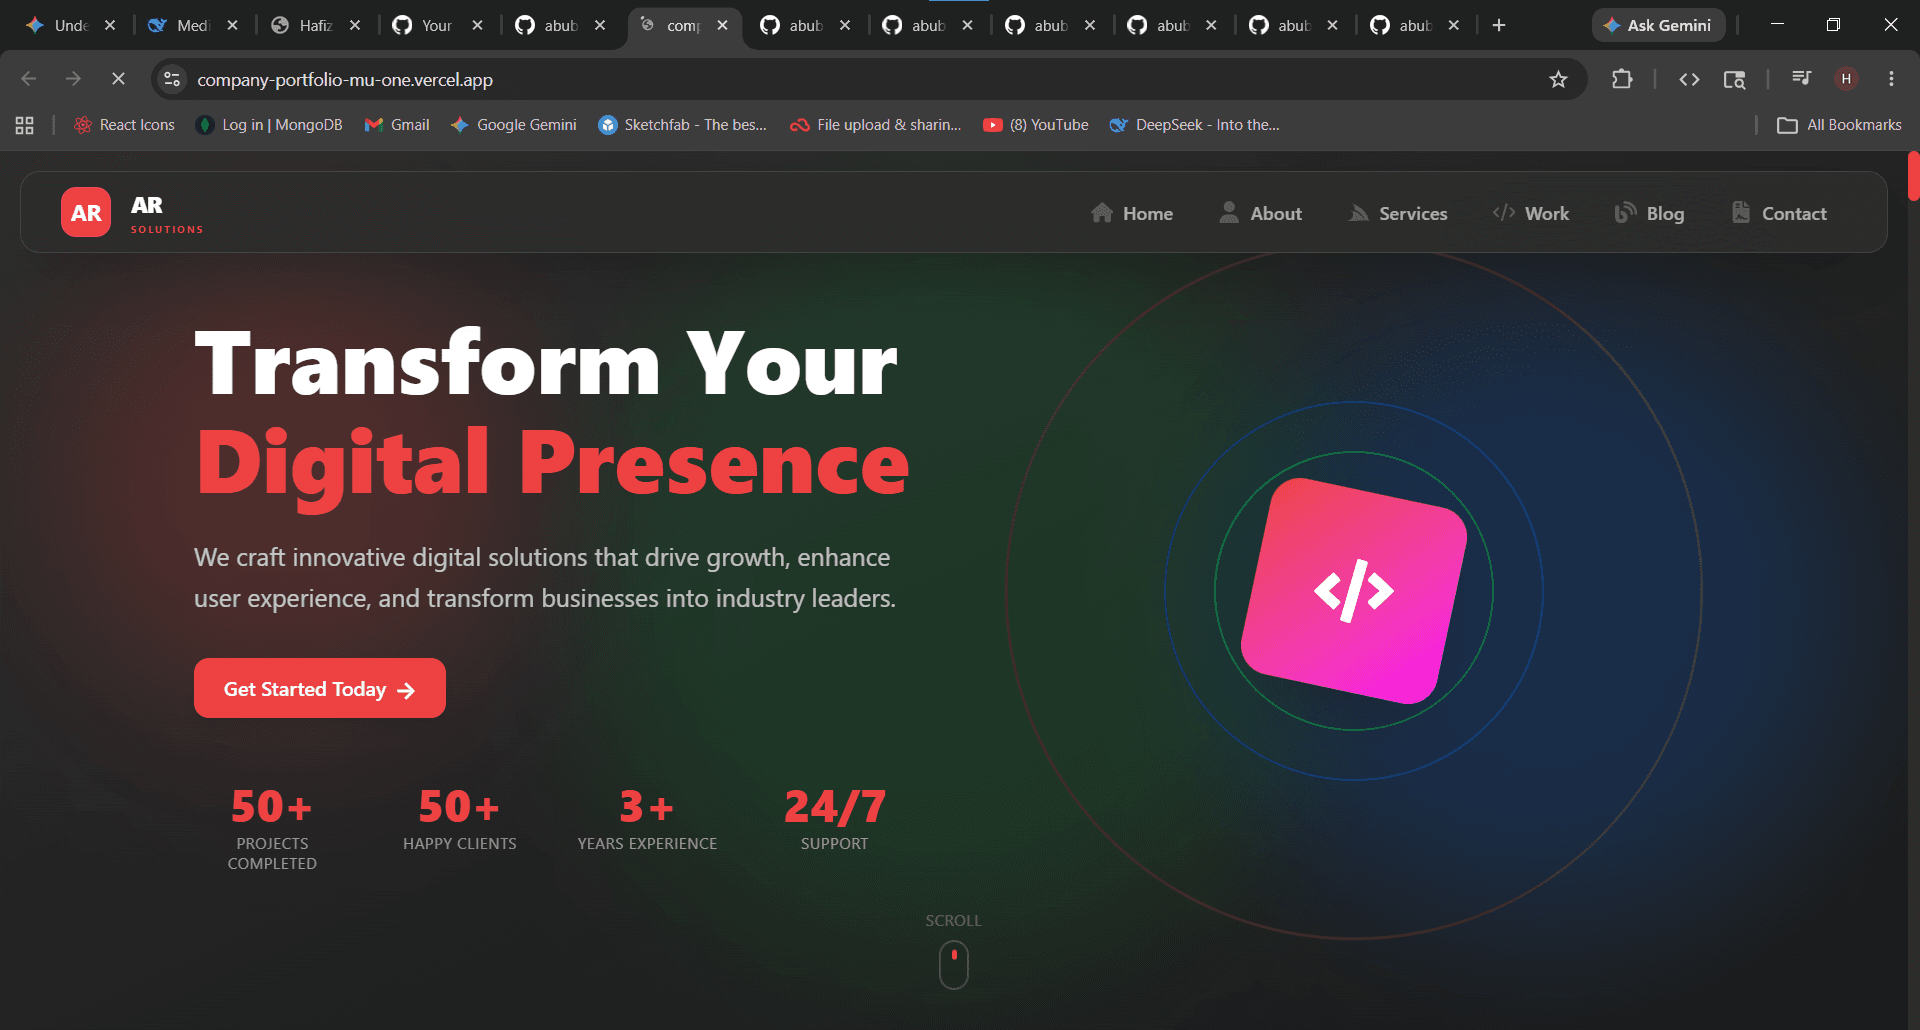
Task: Open File upload & sharing bookmark
Action: pyautogui.click(x=875, y=125)
